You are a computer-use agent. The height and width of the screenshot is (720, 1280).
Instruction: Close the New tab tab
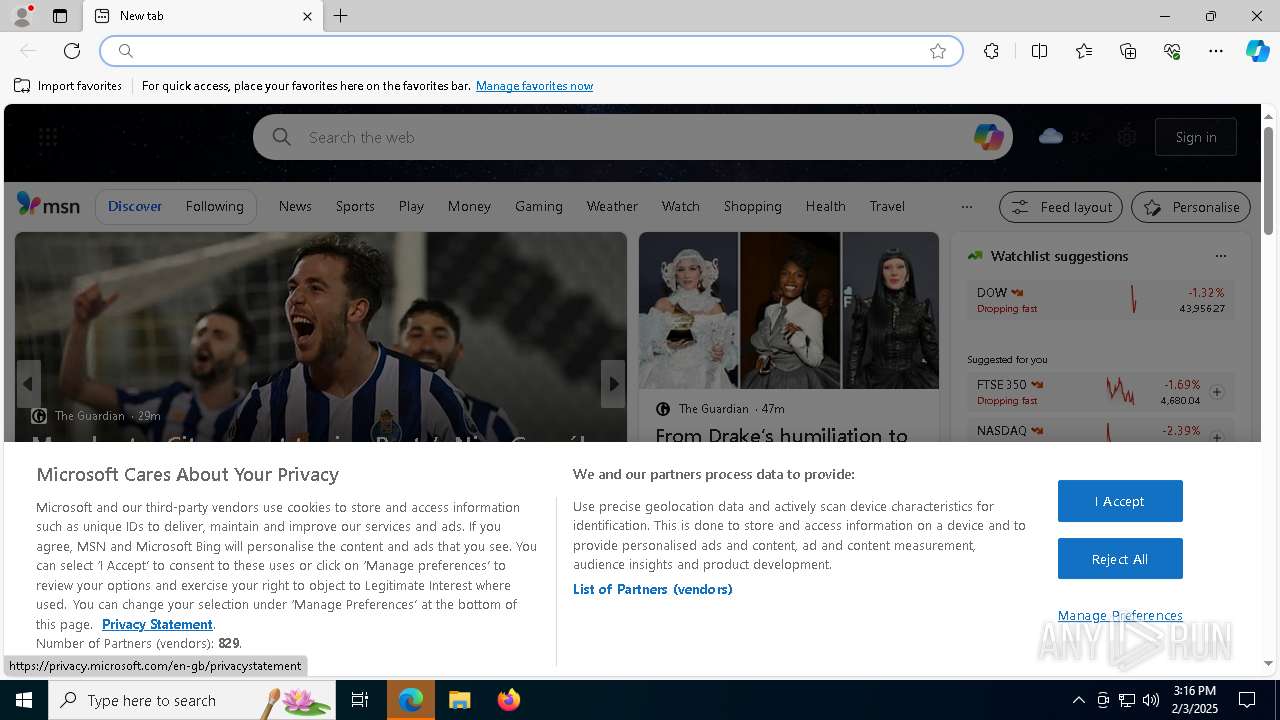tap(307, 16)
